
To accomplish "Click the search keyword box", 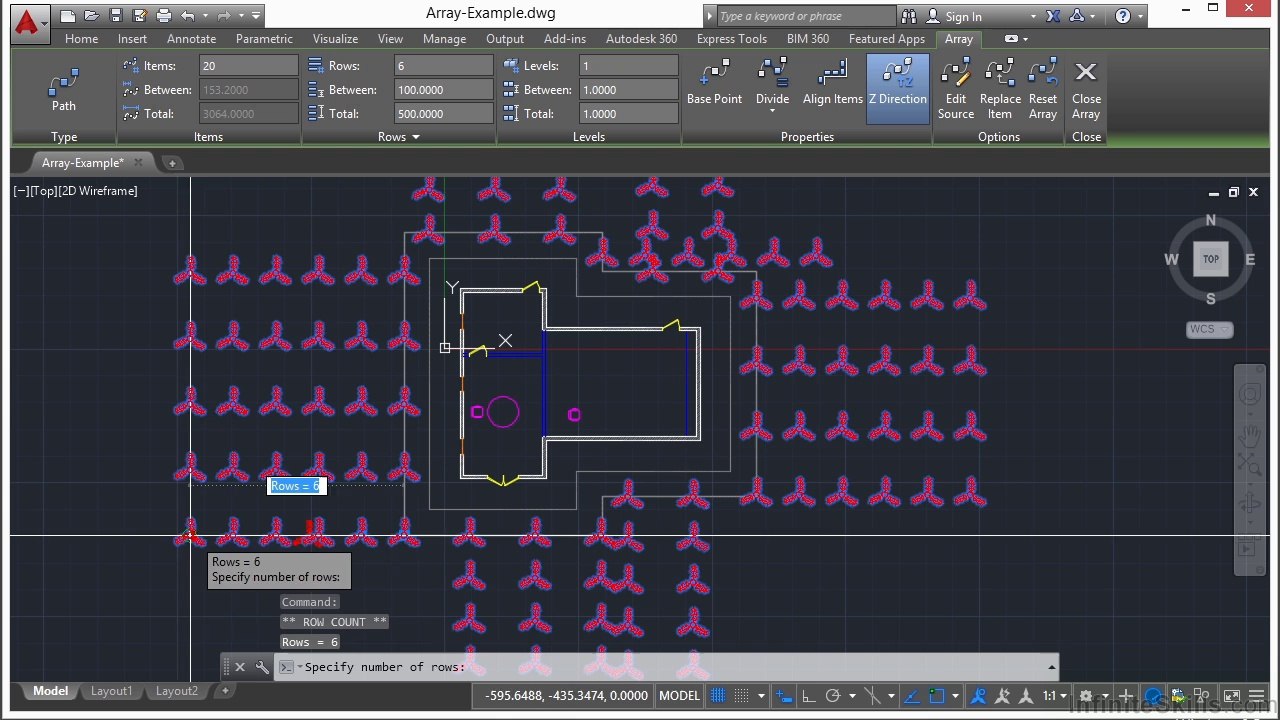I will point(806,16).
